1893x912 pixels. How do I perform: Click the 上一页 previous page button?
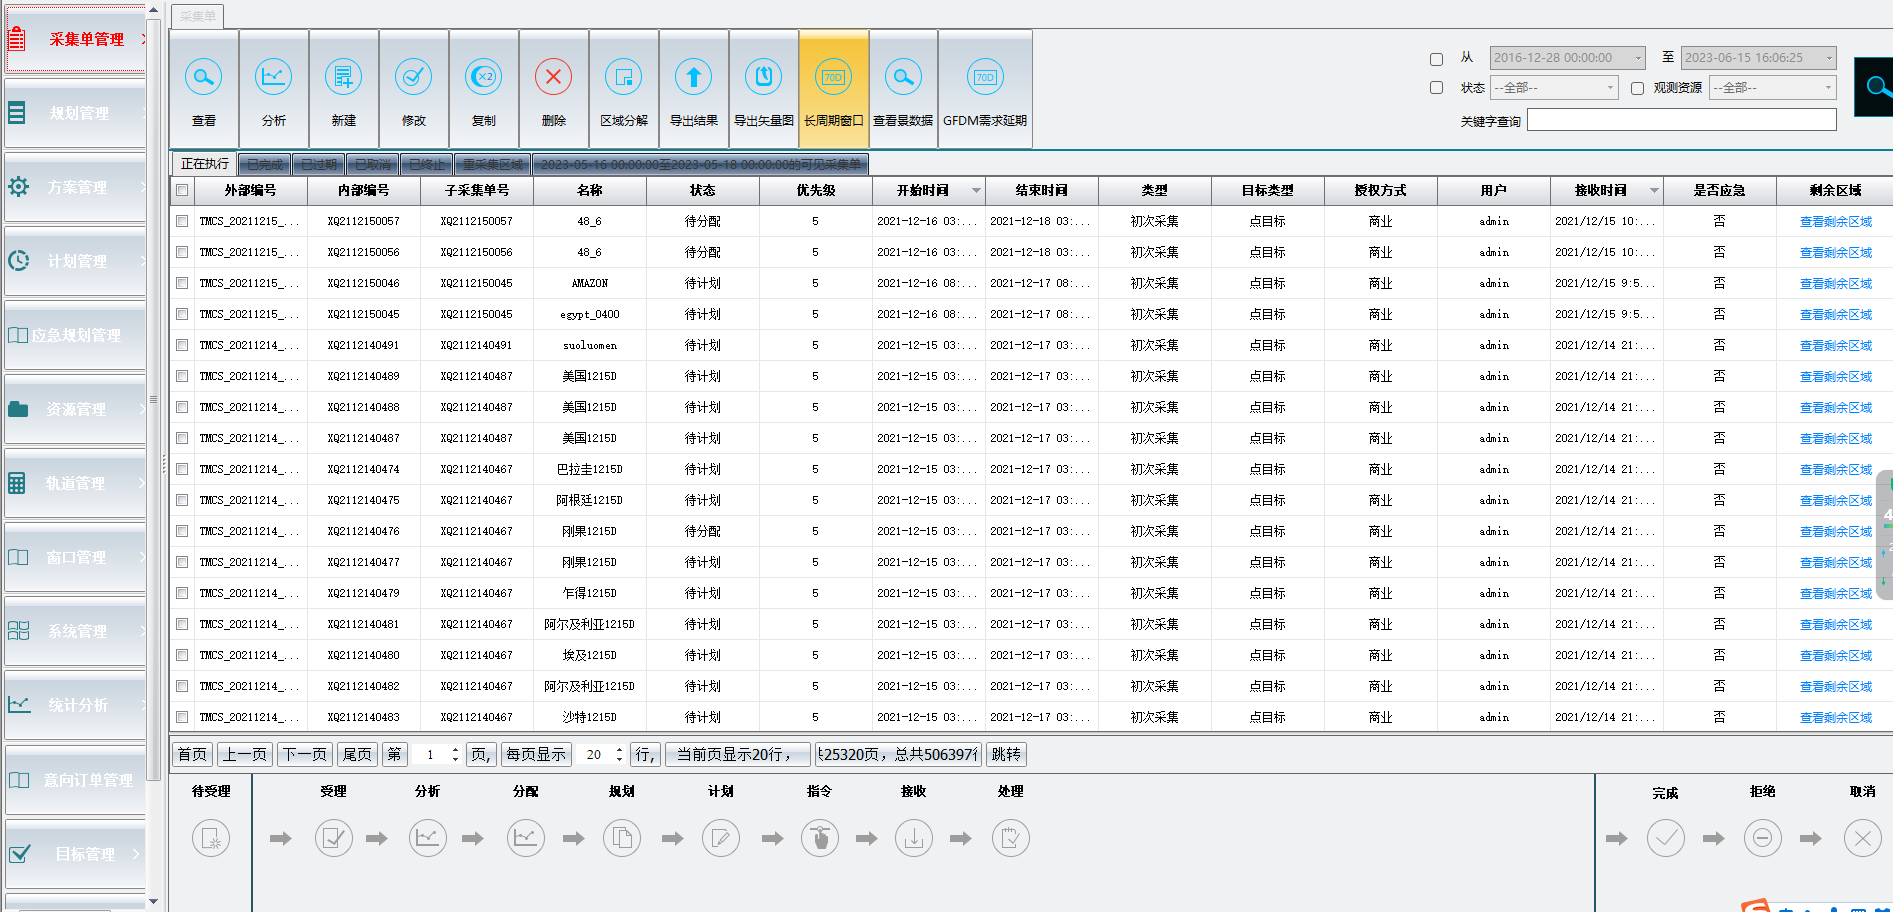point(244,754)
